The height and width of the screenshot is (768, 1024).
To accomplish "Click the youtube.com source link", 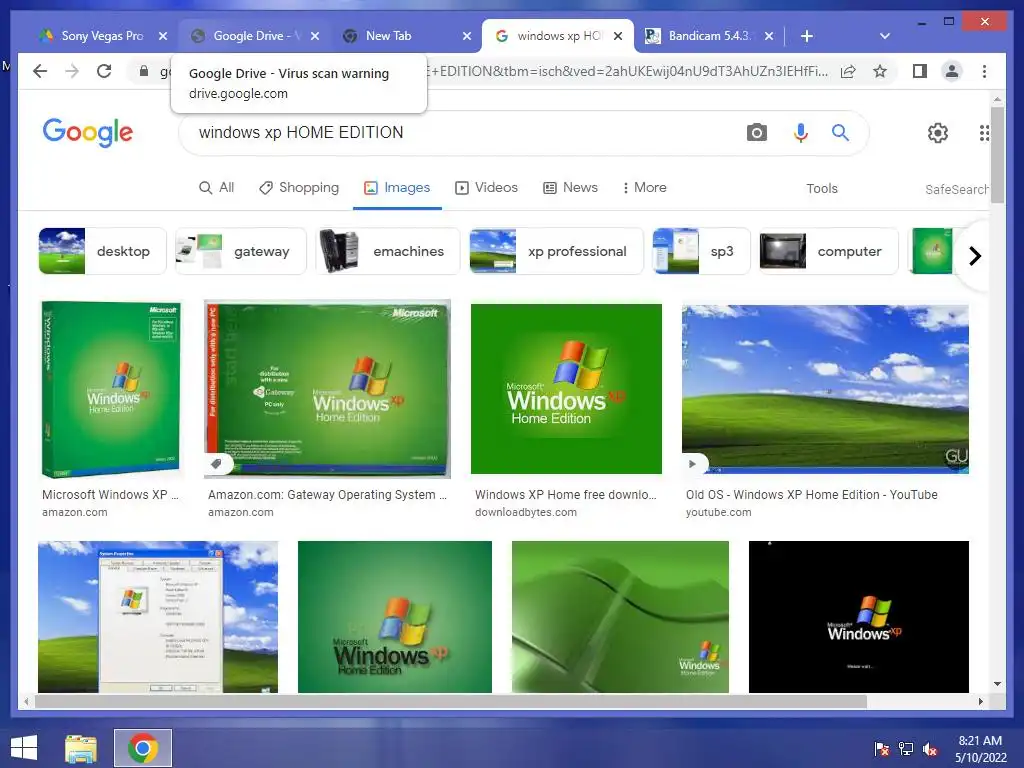I will pyautogui.click(x=718, y=513).
